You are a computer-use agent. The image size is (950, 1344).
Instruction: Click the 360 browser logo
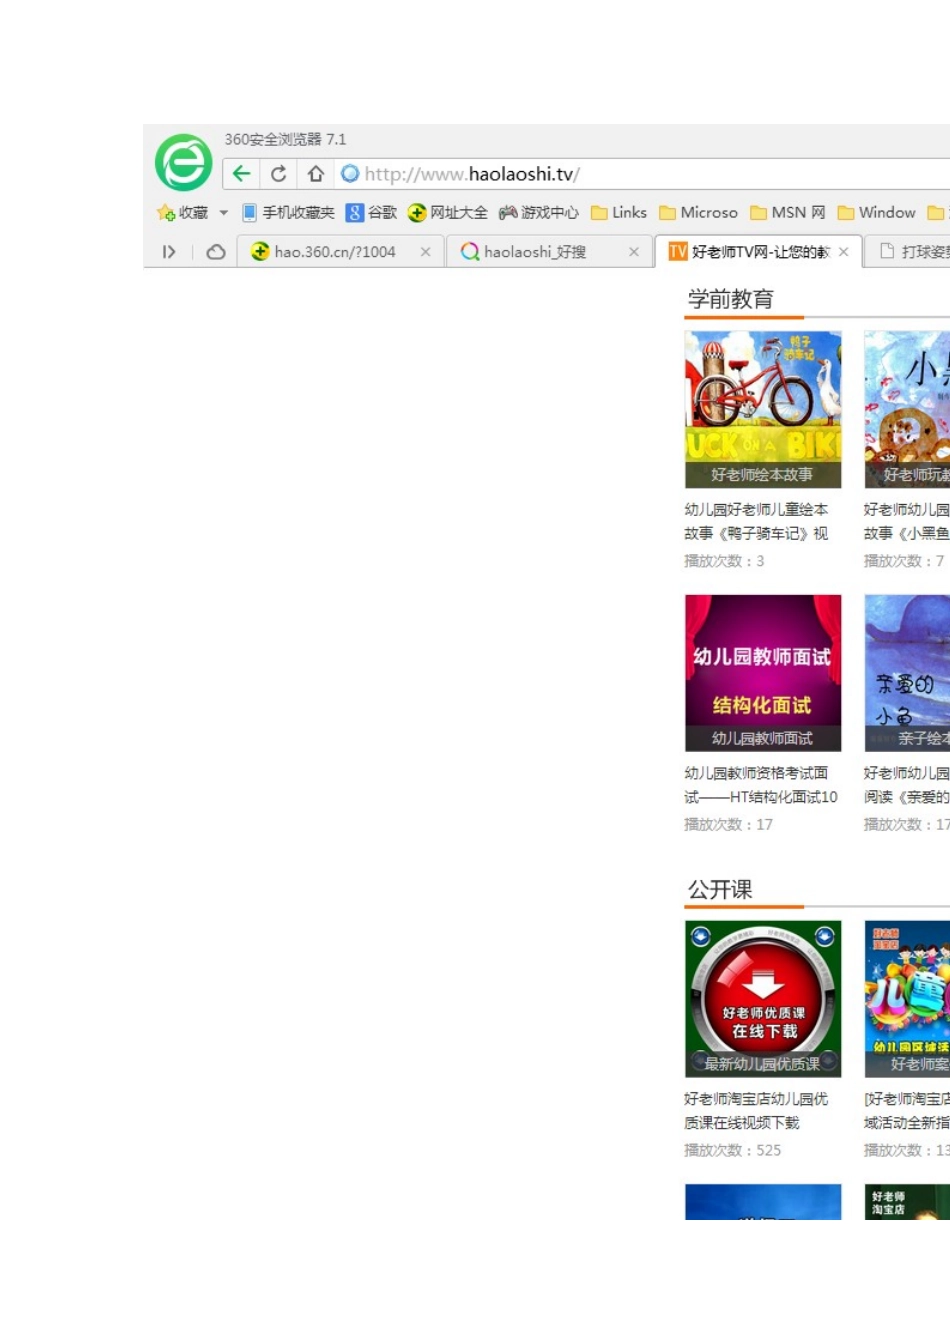(184, 163)
